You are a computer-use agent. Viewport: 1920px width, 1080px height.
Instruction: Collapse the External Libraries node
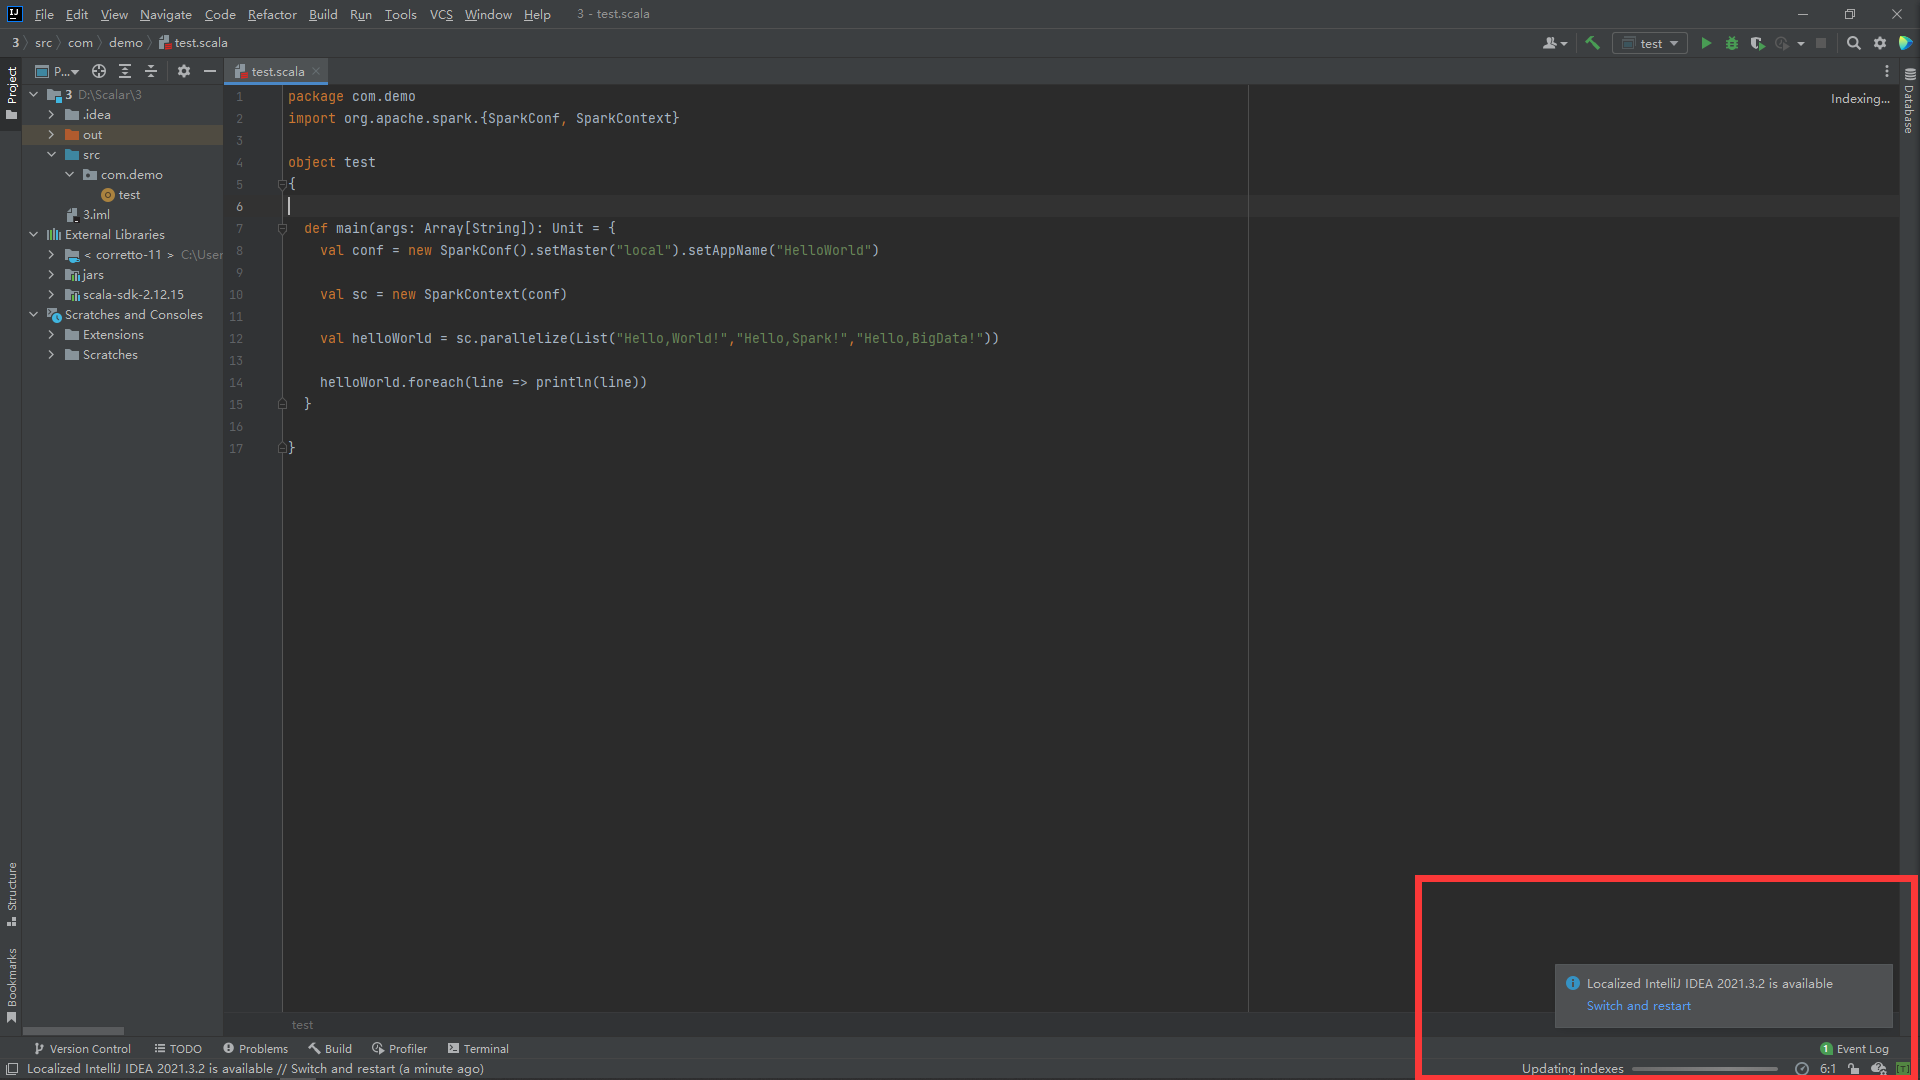pos(34,235)
